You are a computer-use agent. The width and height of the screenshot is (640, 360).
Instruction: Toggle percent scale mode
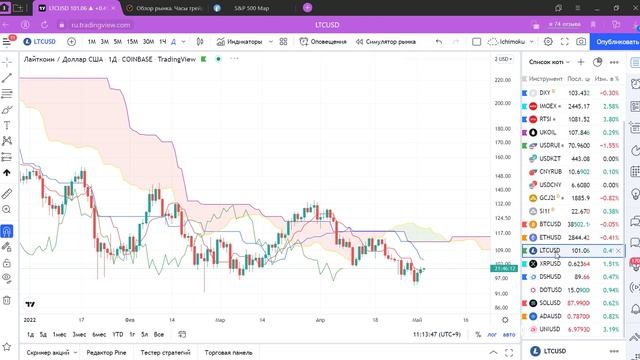point(478,334)
